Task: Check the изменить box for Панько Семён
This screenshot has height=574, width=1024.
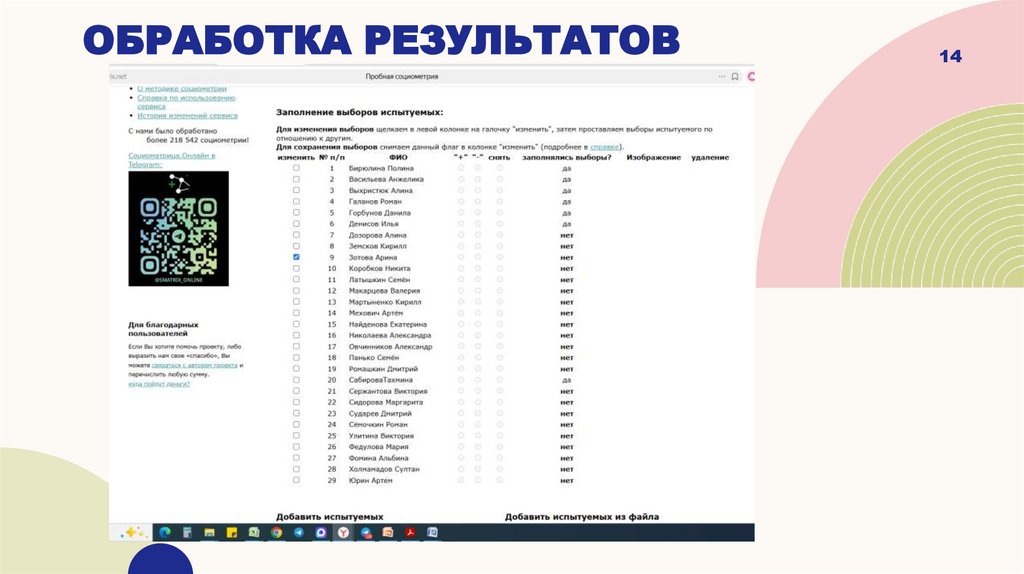Action: pyautogui.click(x=296, y=357)
